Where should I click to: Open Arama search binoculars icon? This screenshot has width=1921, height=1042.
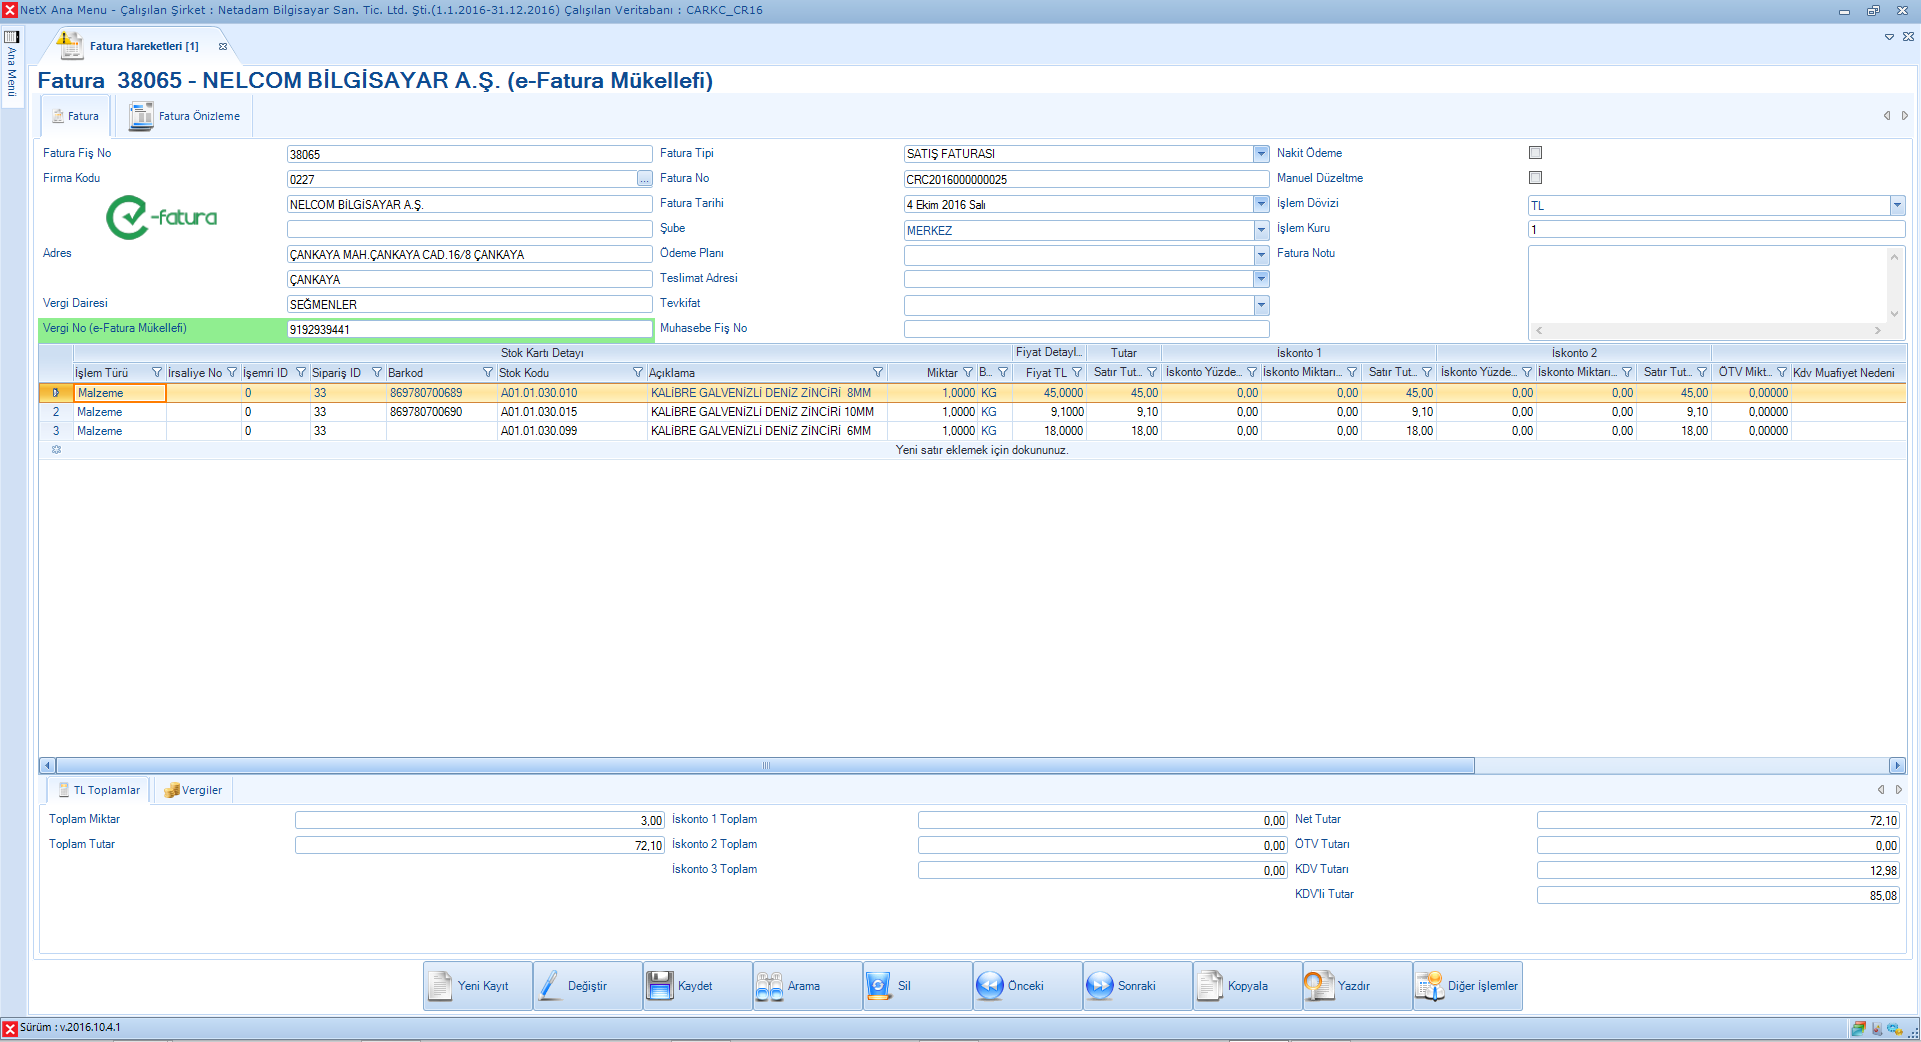click(769, 986)
